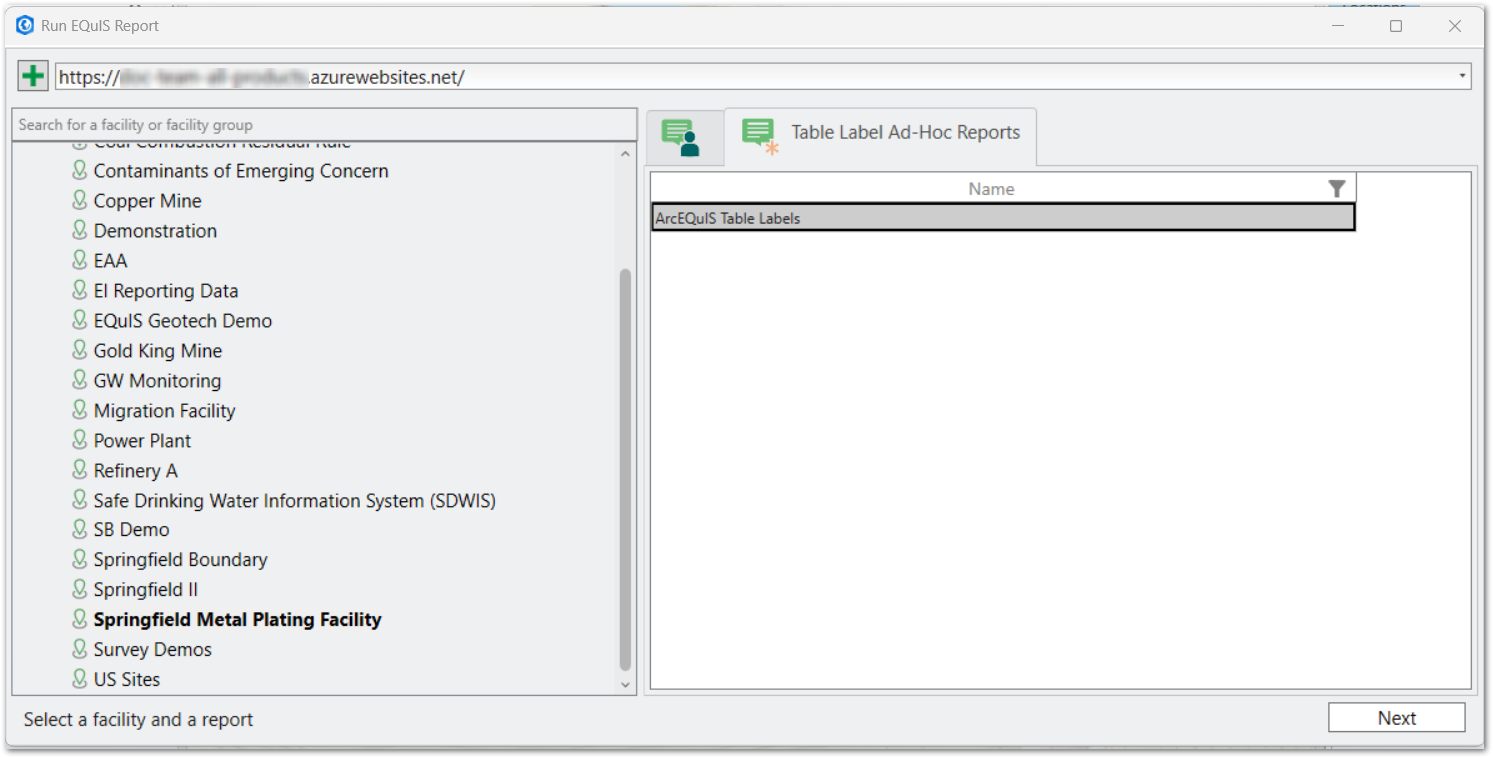Select the Migration Facility entry
This screenshot has width=1493, height=758.
tap(164, 411)
